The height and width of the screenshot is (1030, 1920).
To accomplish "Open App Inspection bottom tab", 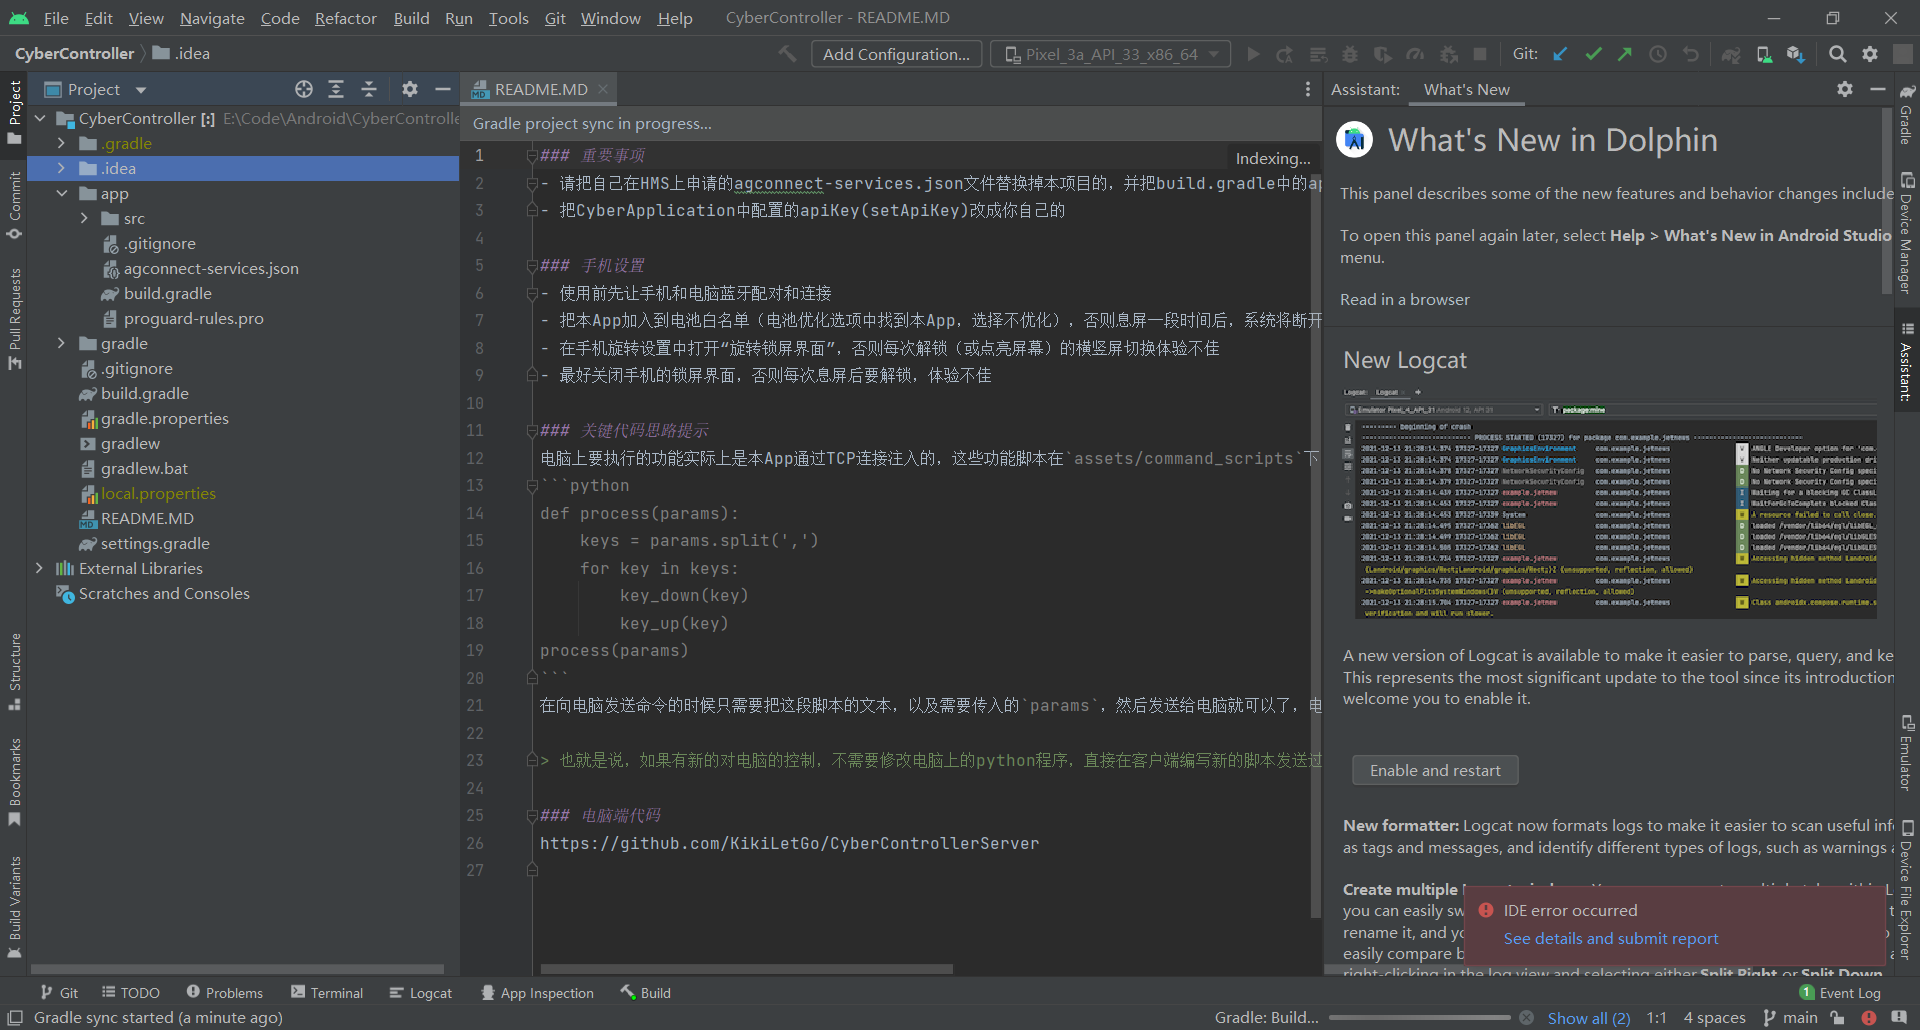I will [x=537, y=993].
